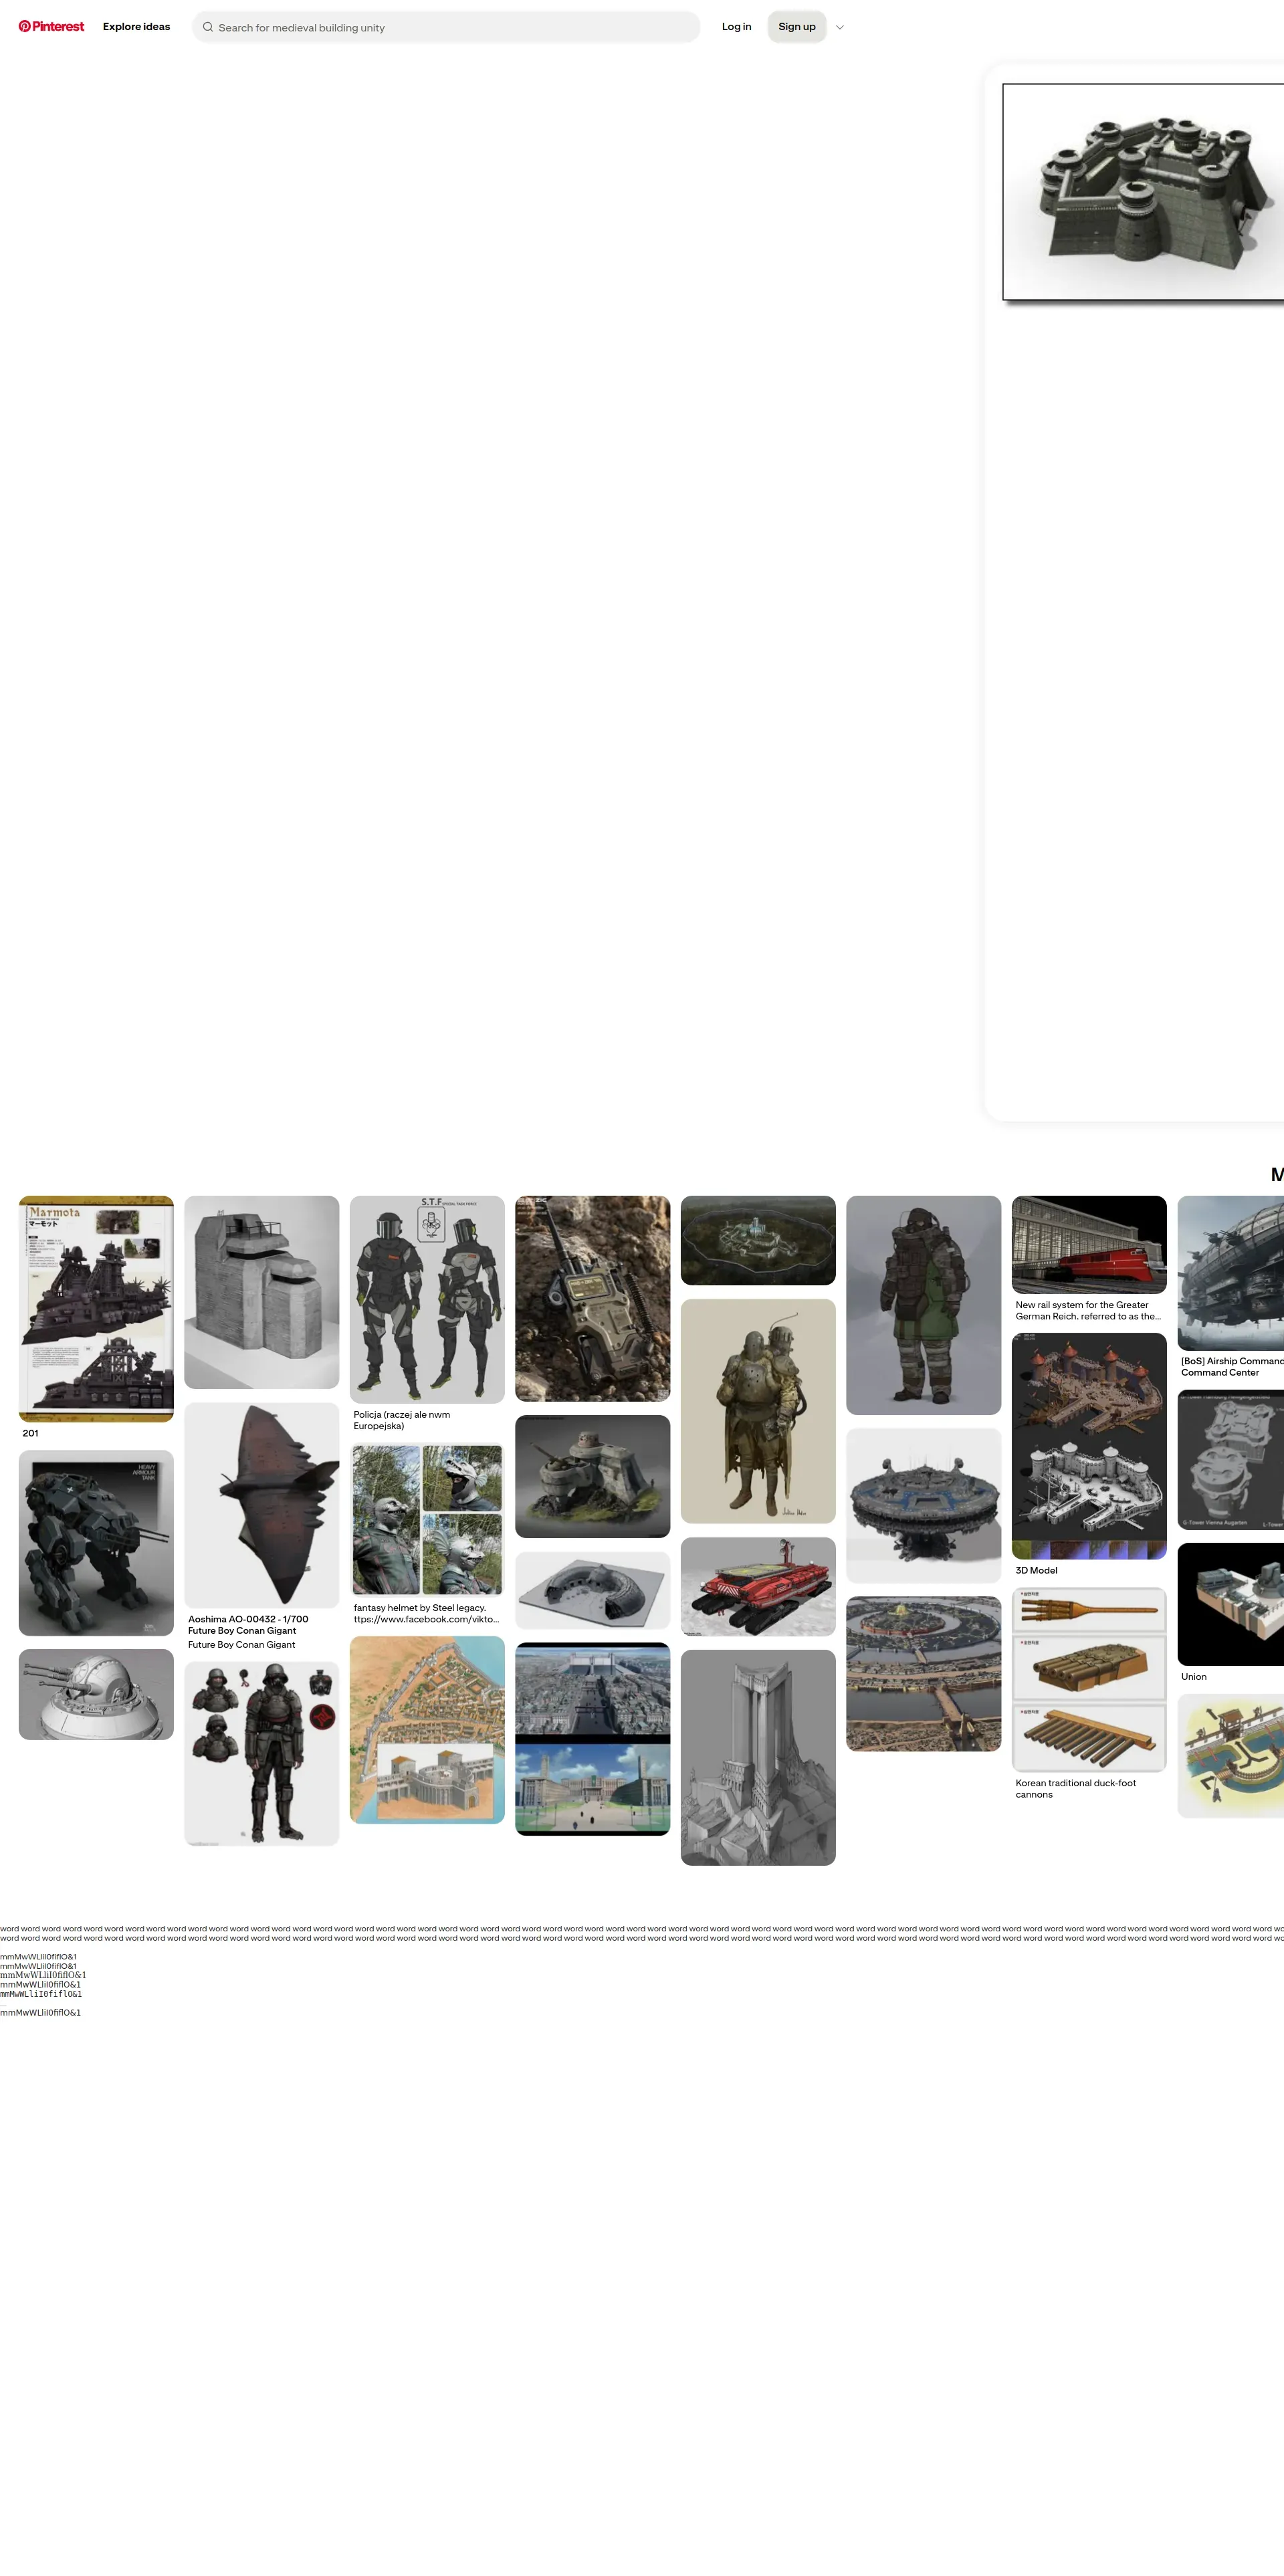Expand the chevron next to Sign up

(839, 27)
